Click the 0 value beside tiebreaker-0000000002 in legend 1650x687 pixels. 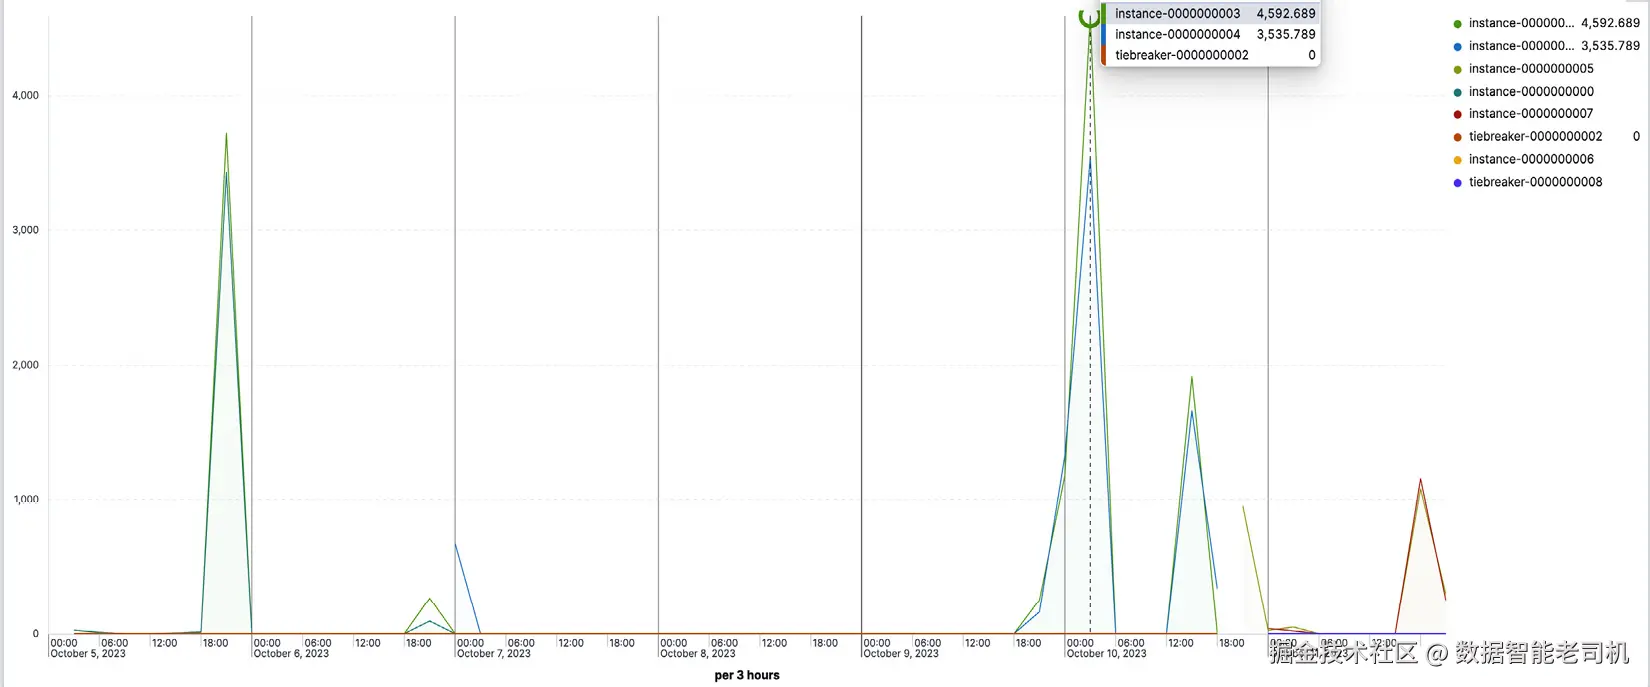click(x=1636, y=137)
